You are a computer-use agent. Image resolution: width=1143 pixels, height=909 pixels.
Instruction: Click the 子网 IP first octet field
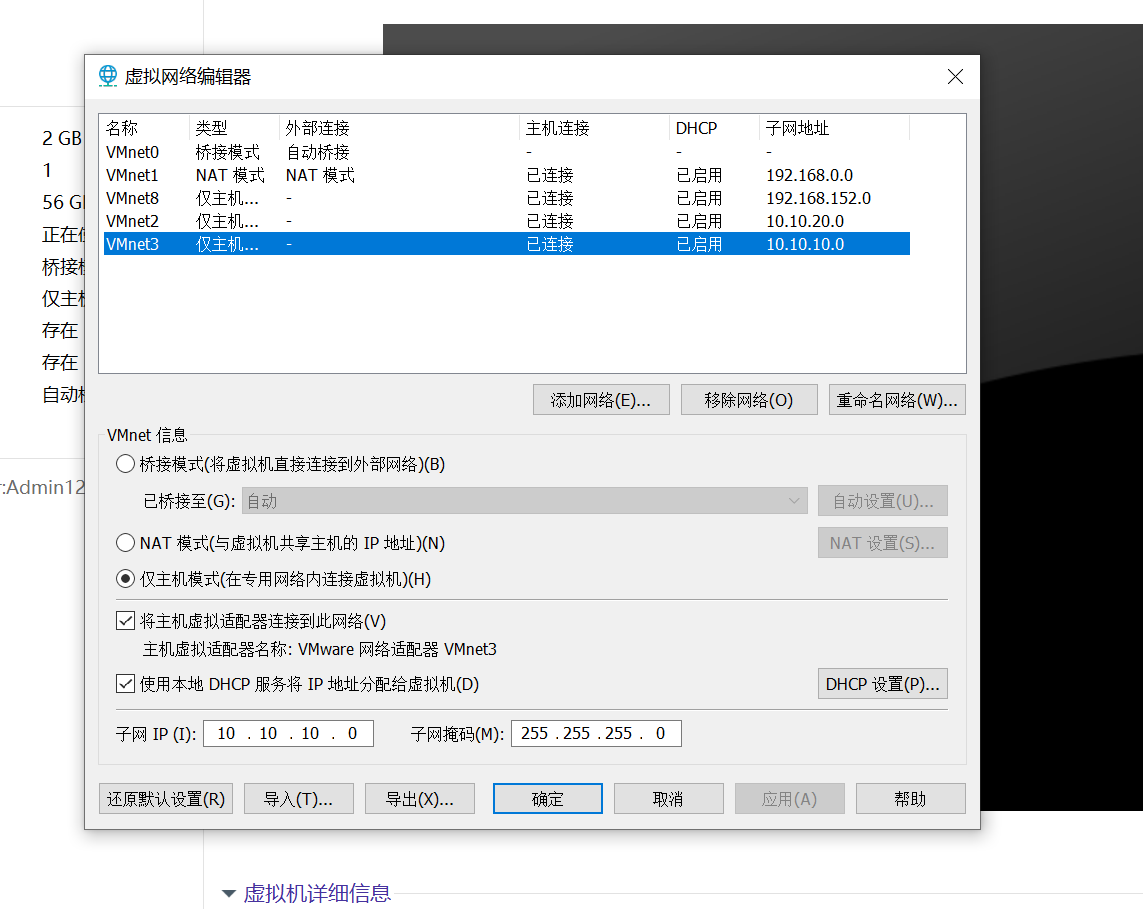(x=226, y=733)
